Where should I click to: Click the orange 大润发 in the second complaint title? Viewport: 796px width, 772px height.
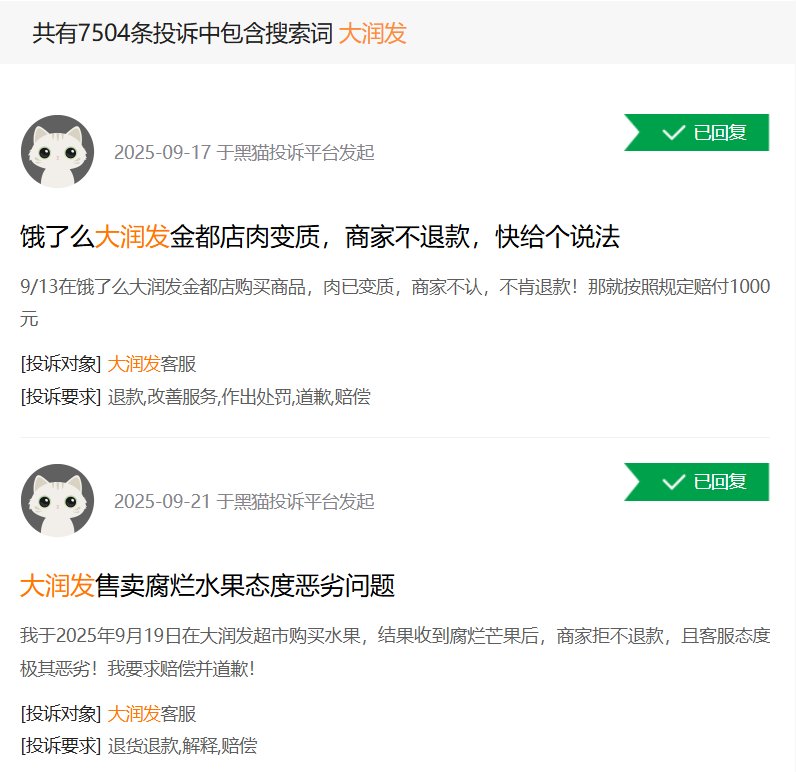57,585
